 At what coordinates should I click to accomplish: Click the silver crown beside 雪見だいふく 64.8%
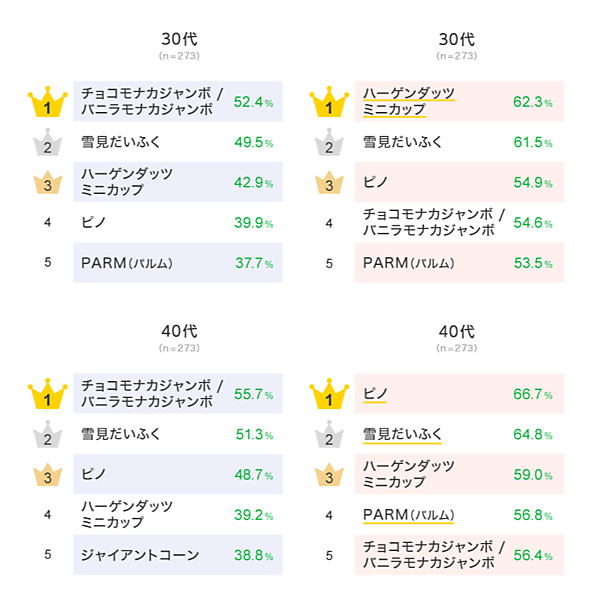coord(328,435)
